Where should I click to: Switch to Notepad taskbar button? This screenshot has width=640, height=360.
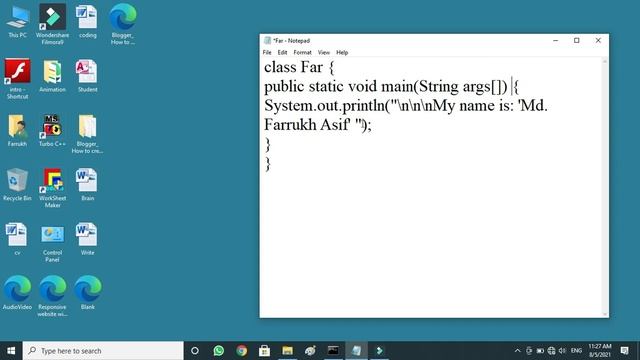click(356, 351)
